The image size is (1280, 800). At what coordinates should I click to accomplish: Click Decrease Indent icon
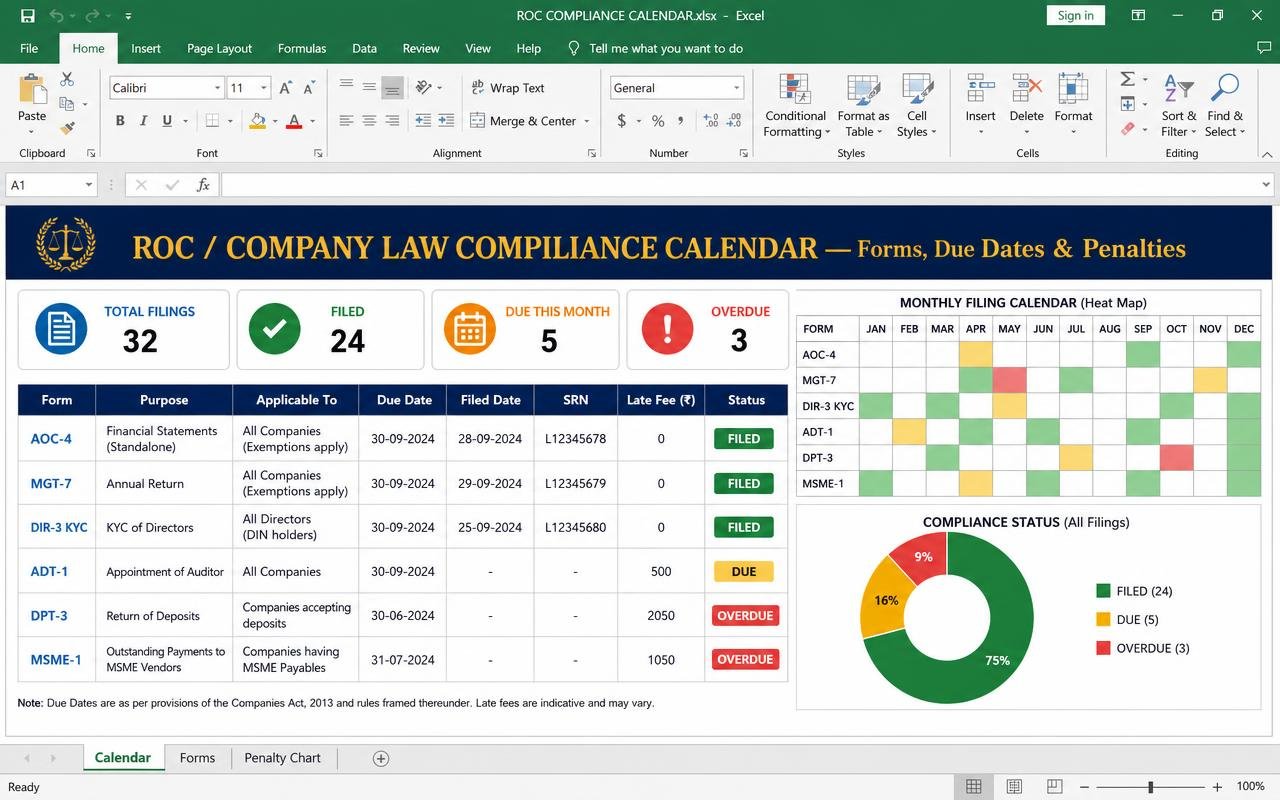pos(423,121)
